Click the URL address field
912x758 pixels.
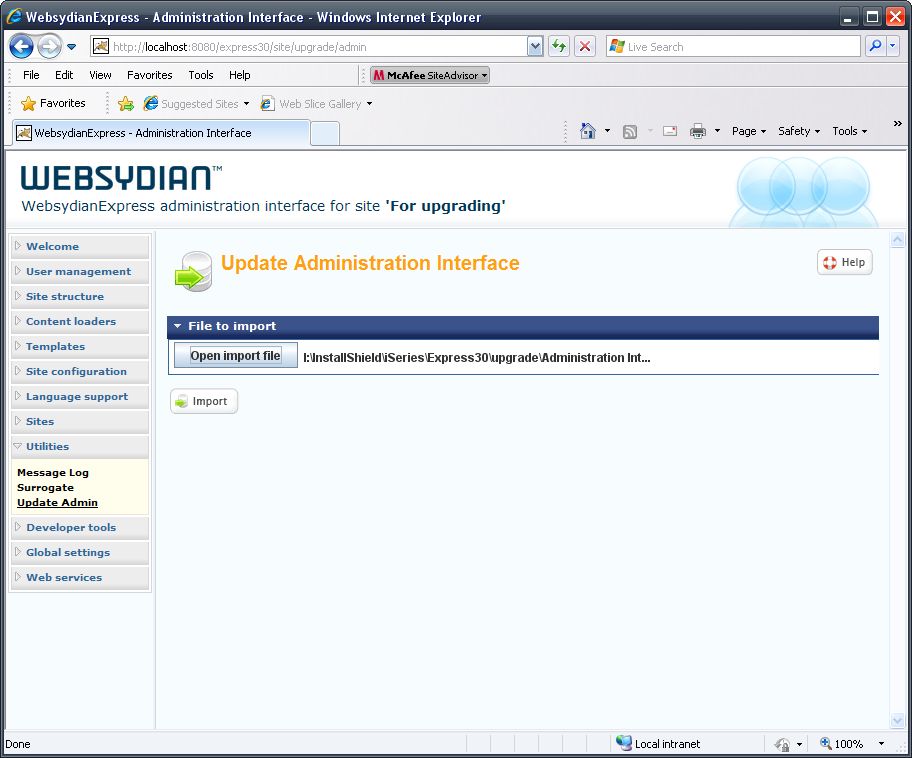click(x=317, y=47)
